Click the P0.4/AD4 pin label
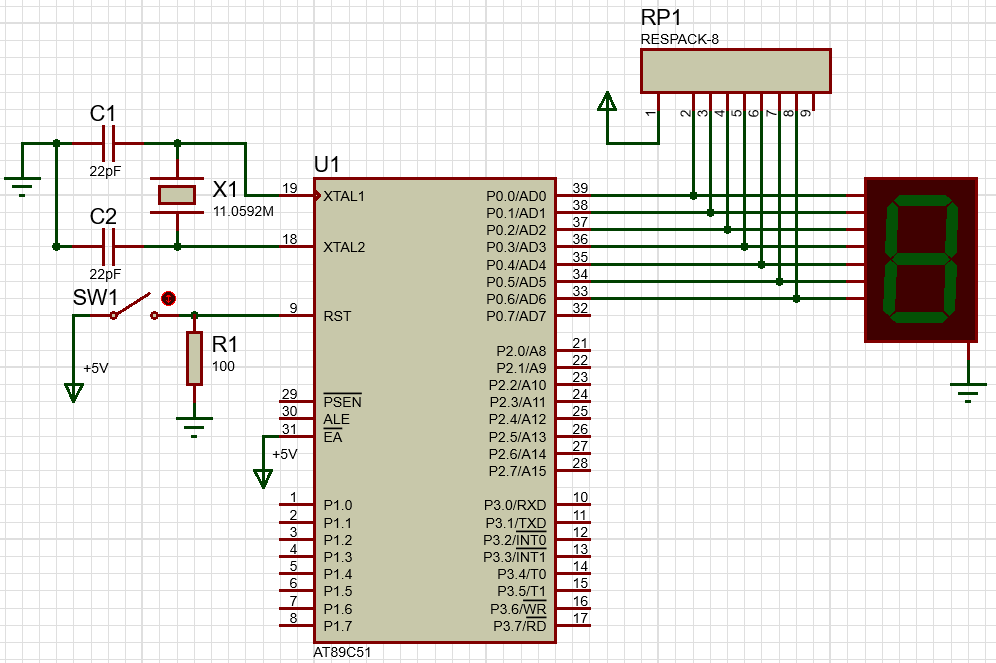Image resolution: width=996 pixels, height=663 pixels. point(516,265)
